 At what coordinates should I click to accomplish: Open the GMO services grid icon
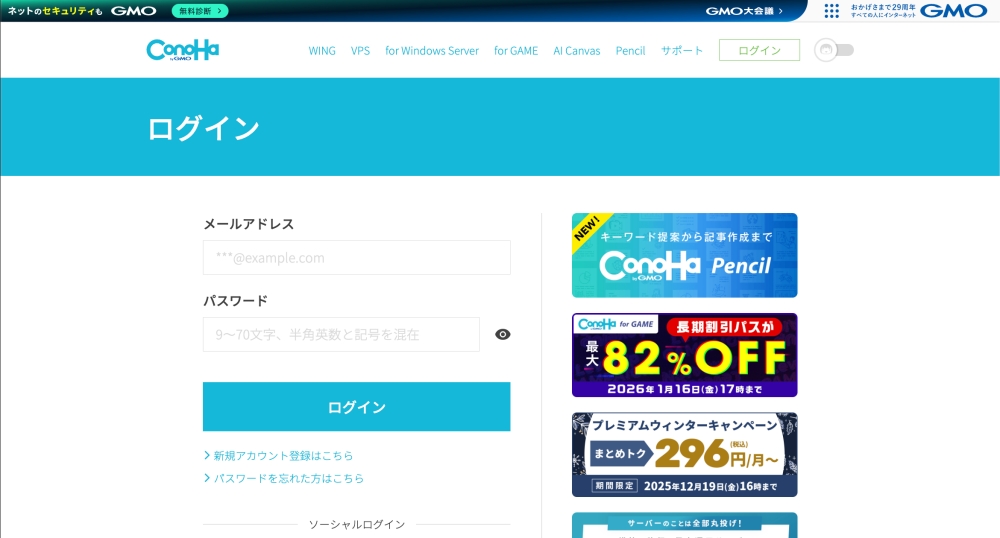(831, 11)
